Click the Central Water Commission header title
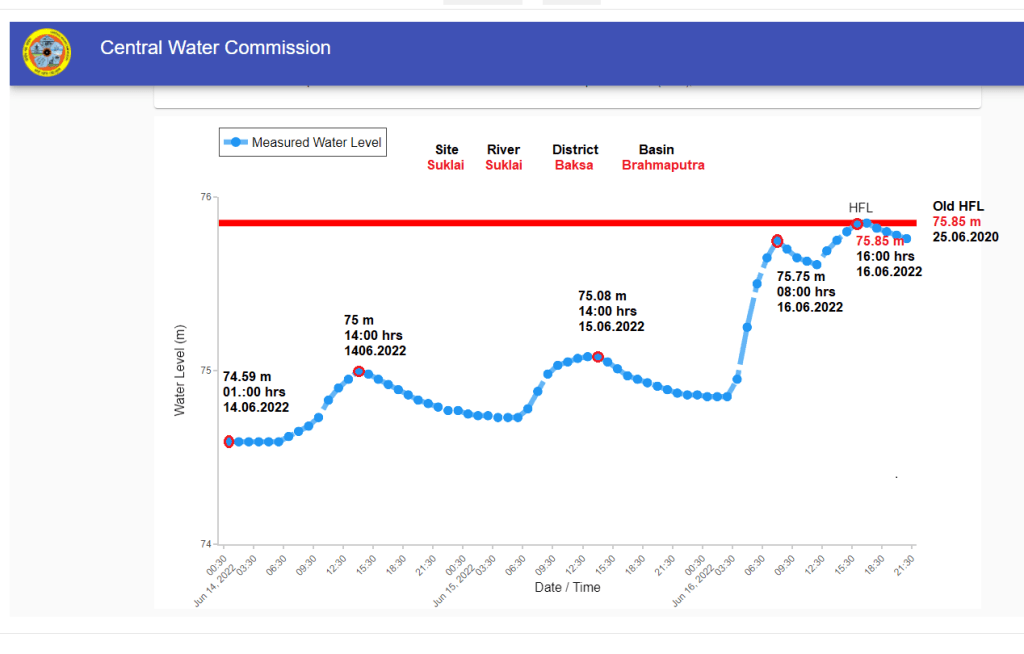The height and width of the screenshot is (654, 1024). [215, 48]
